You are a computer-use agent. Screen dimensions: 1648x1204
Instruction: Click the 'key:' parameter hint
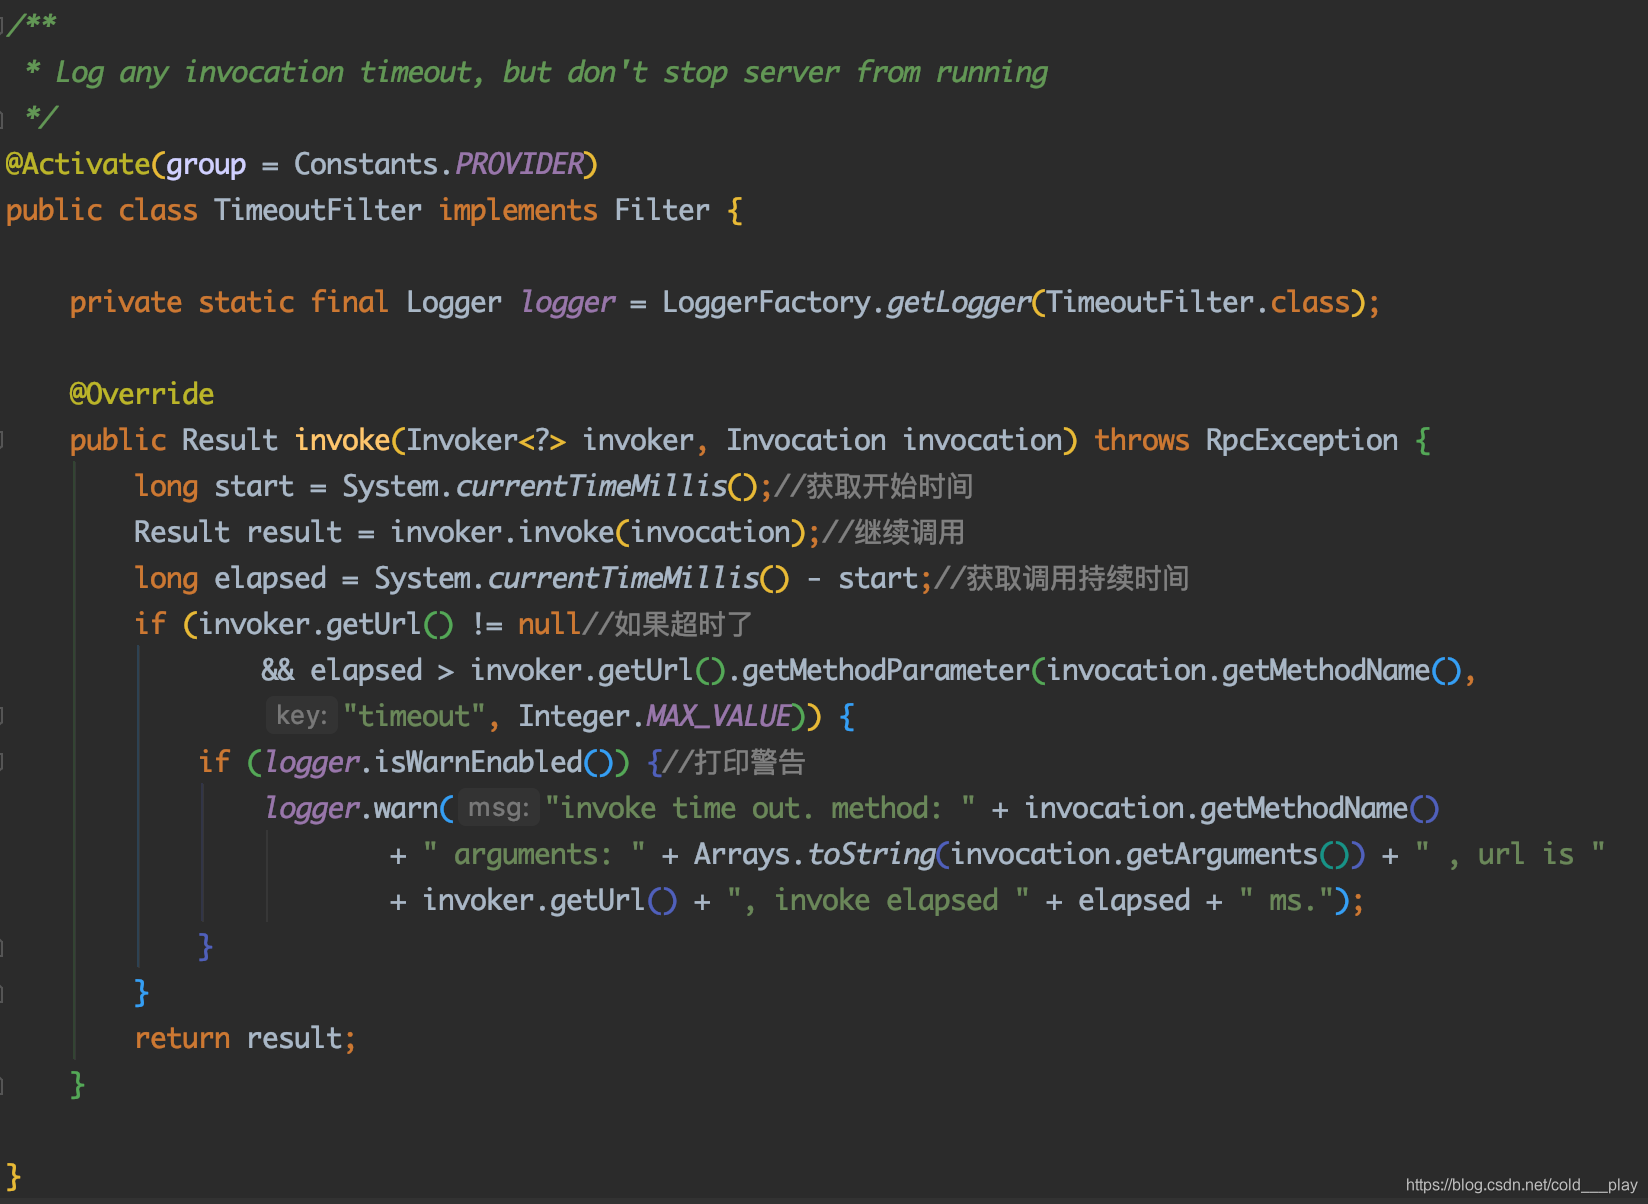click(x=301, y=716)
